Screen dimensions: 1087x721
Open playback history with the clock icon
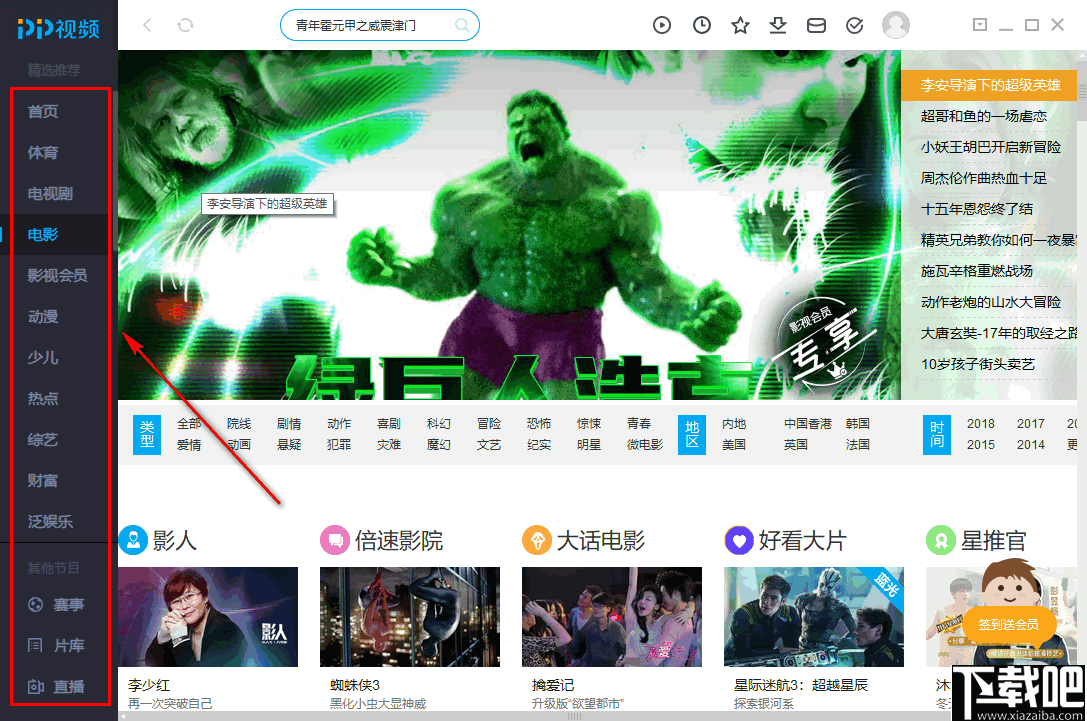point(701,25)
